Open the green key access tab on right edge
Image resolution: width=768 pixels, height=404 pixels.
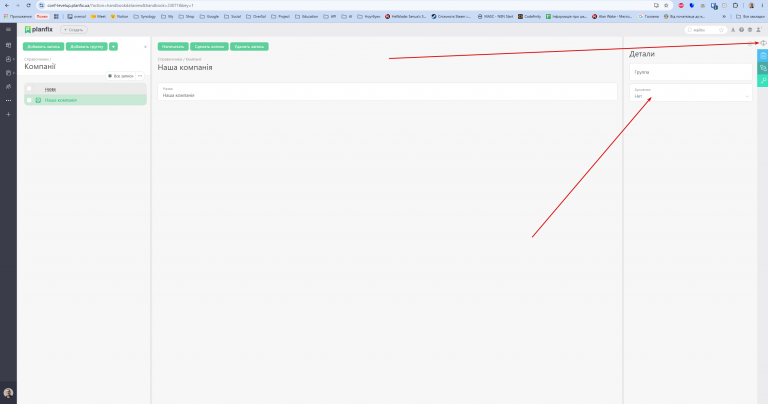click(x=763, y=80)
